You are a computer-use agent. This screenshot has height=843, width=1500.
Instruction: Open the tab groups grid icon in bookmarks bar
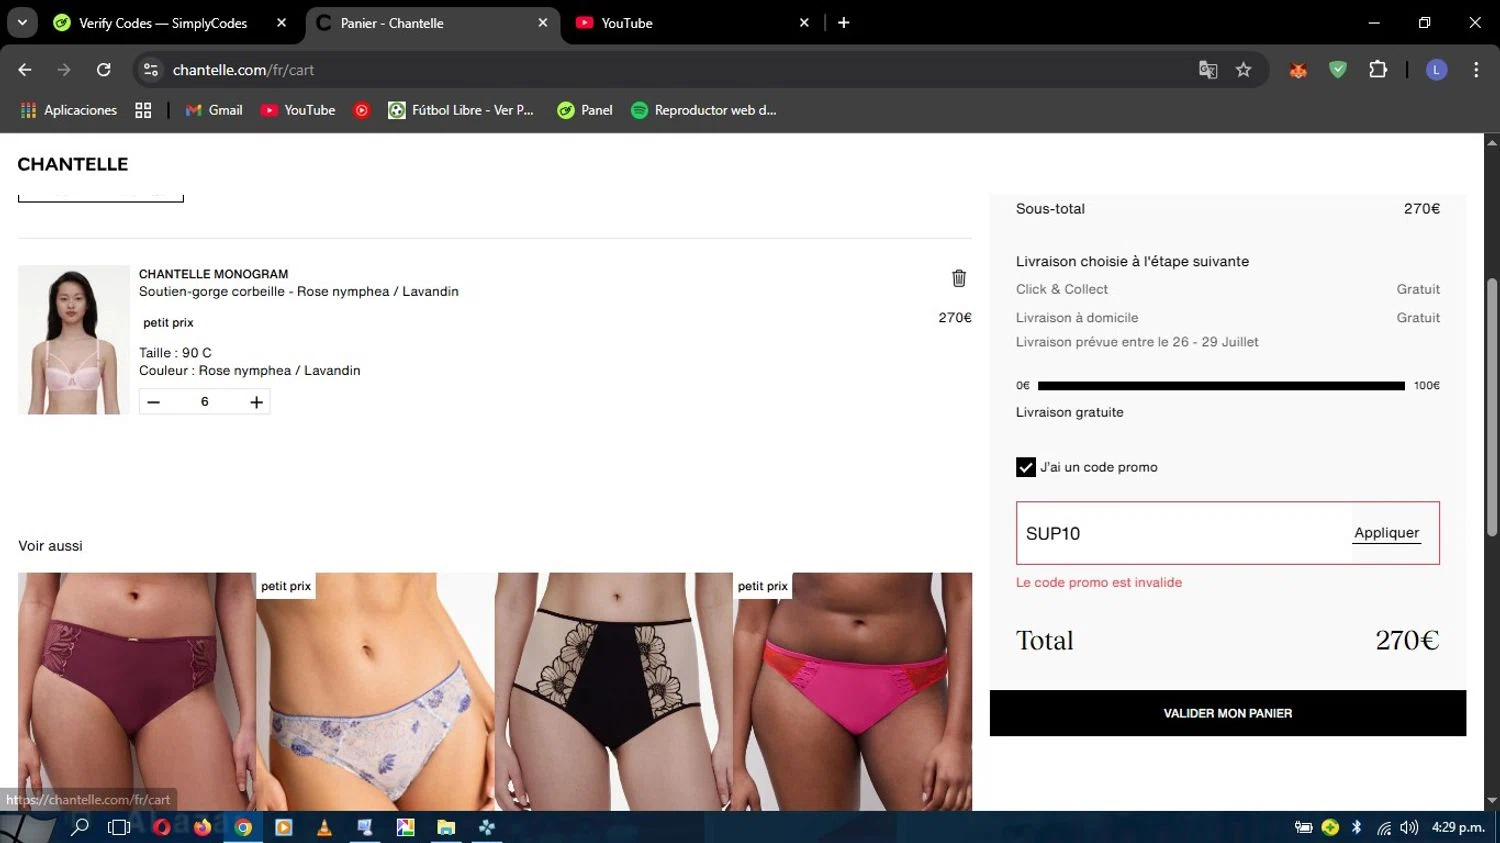[x=143, y=110]
